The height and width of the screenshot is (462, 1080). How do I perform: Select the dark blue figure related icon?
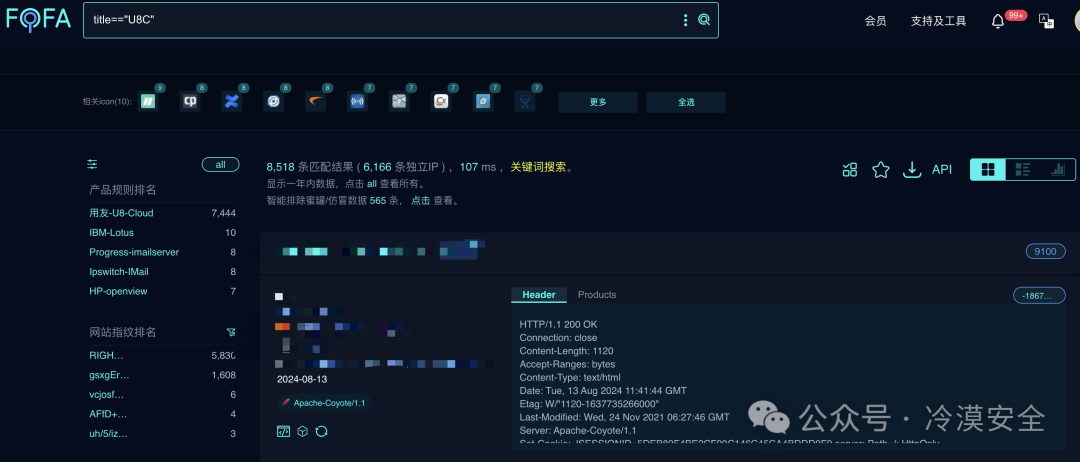point(526,102)
